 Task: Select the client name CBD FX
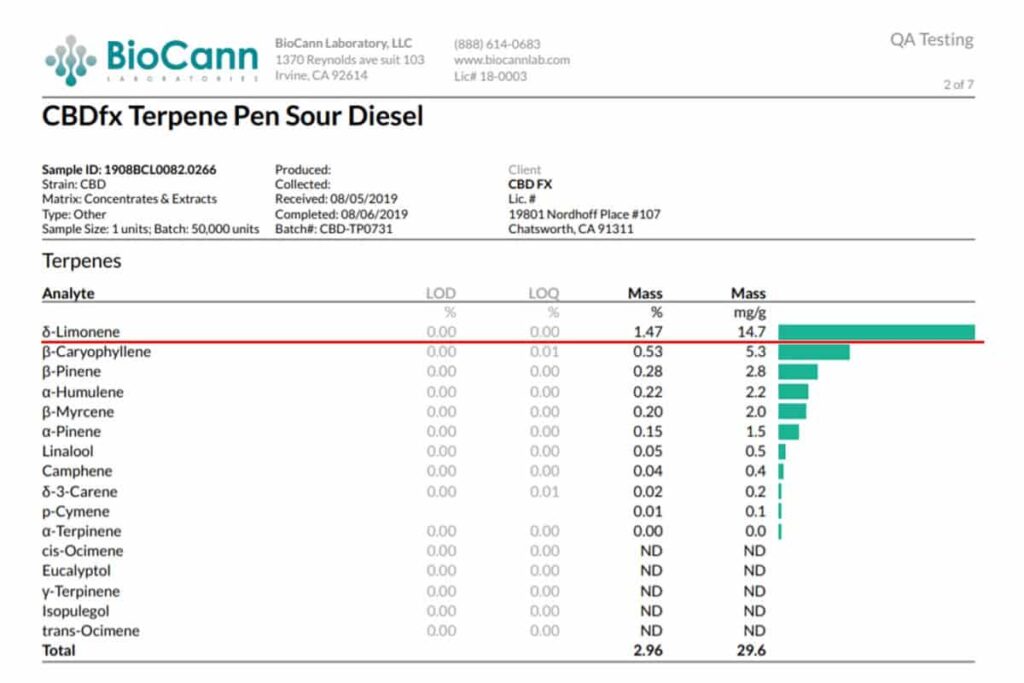point(530,184)
